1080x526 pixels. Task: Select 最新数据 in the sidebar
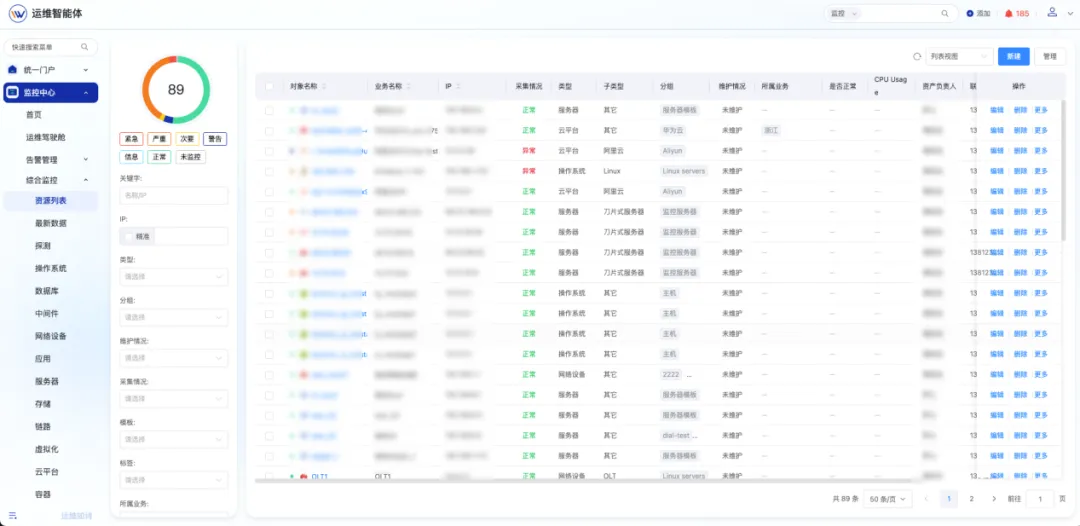coord(51,223)
